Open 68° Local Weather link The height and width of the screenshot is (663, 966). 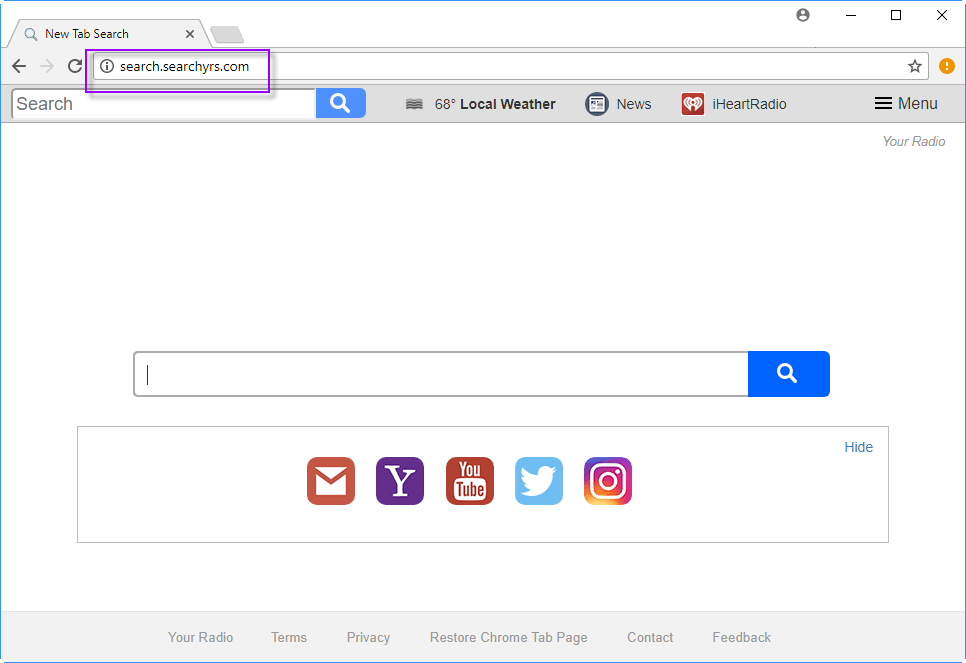point(495,104)
